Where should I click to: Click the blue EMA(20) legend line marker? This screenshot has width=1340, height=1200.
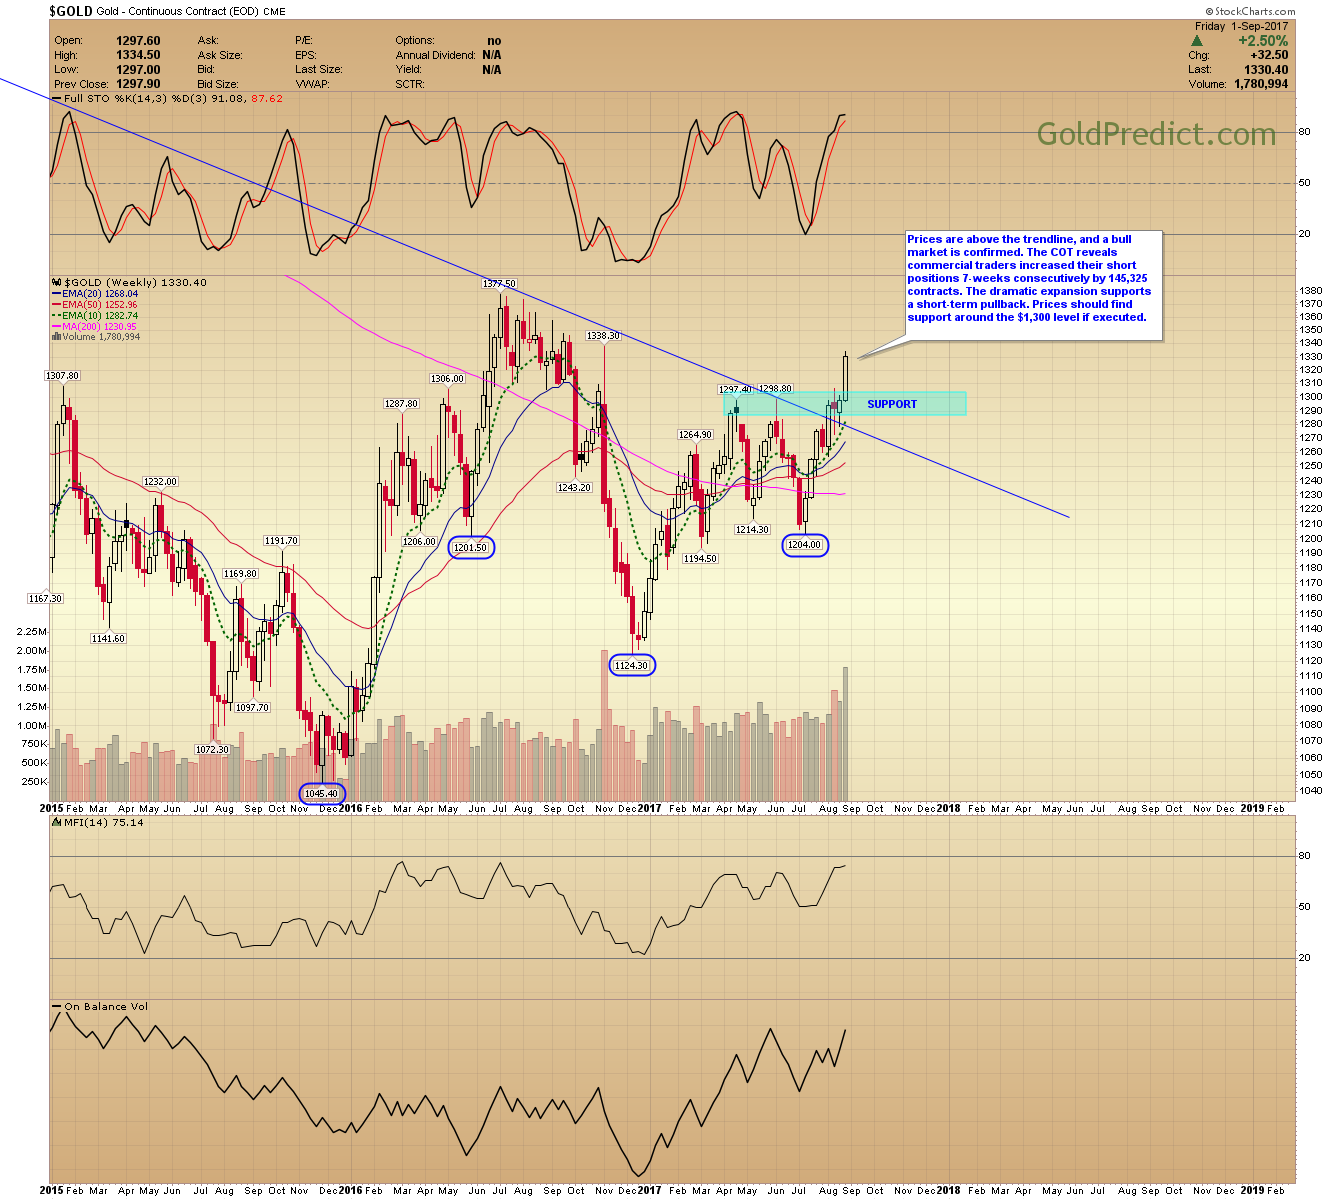pyautogui.click(x=56, y=294)
